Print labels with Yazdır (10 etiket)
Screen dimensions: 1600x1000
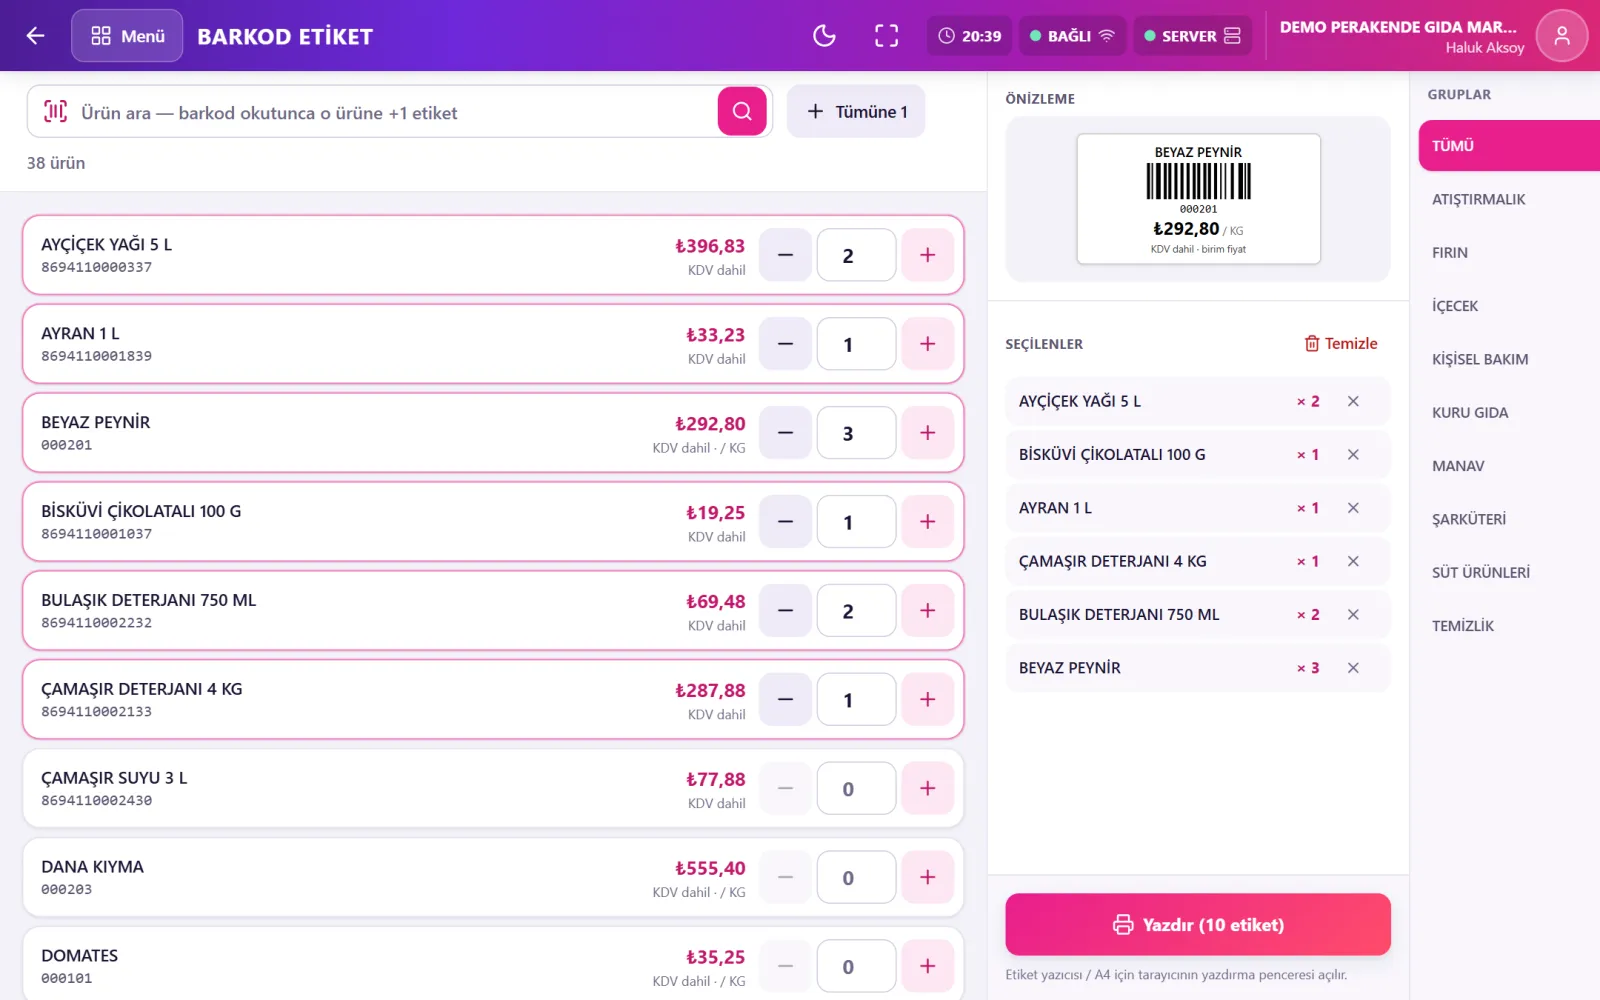1198,924
